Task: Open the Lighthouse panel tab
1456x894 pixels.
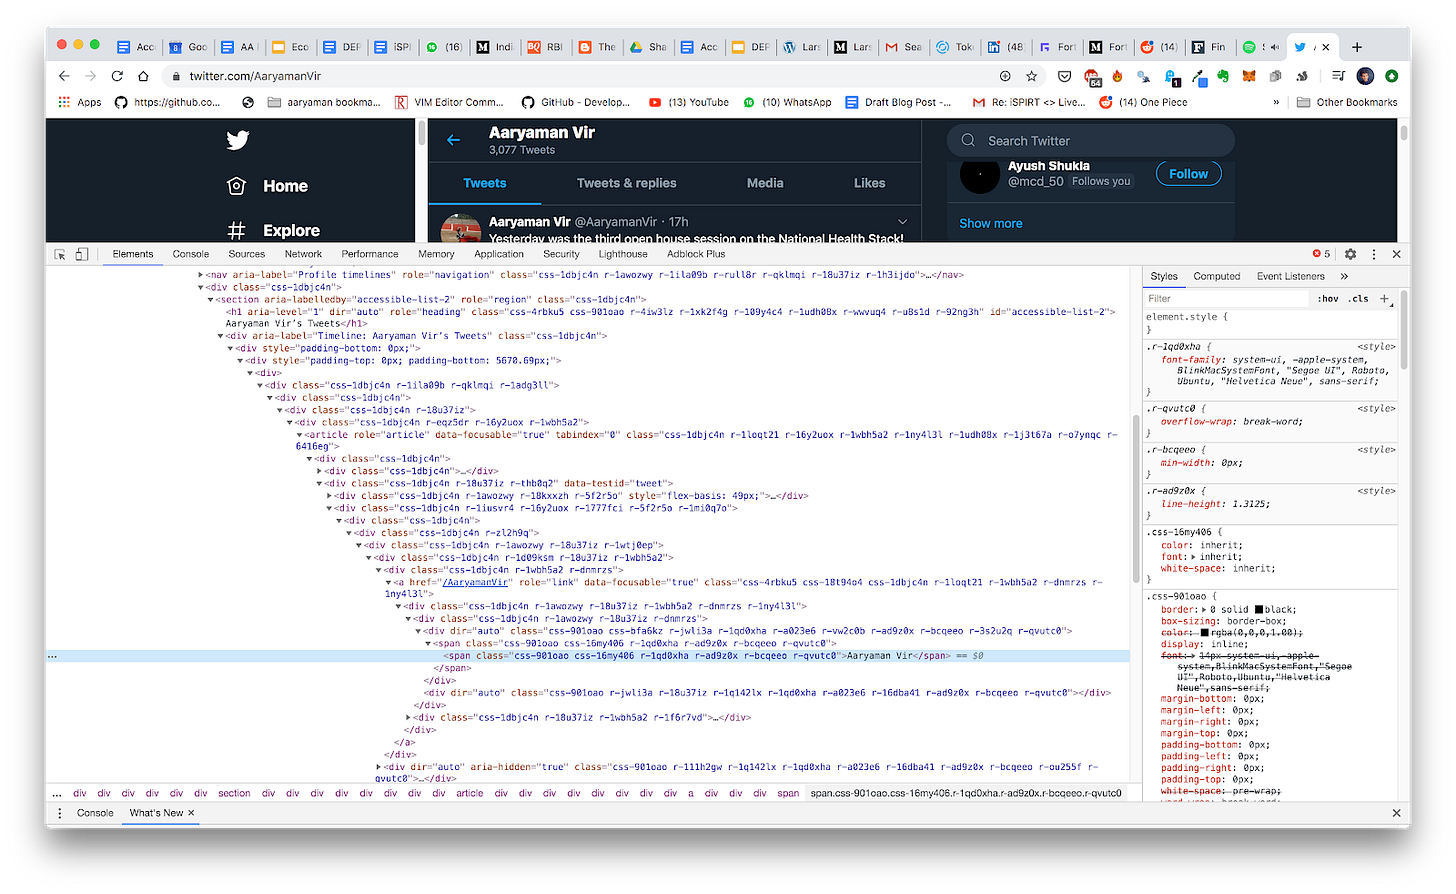Action: coord(623,254)
